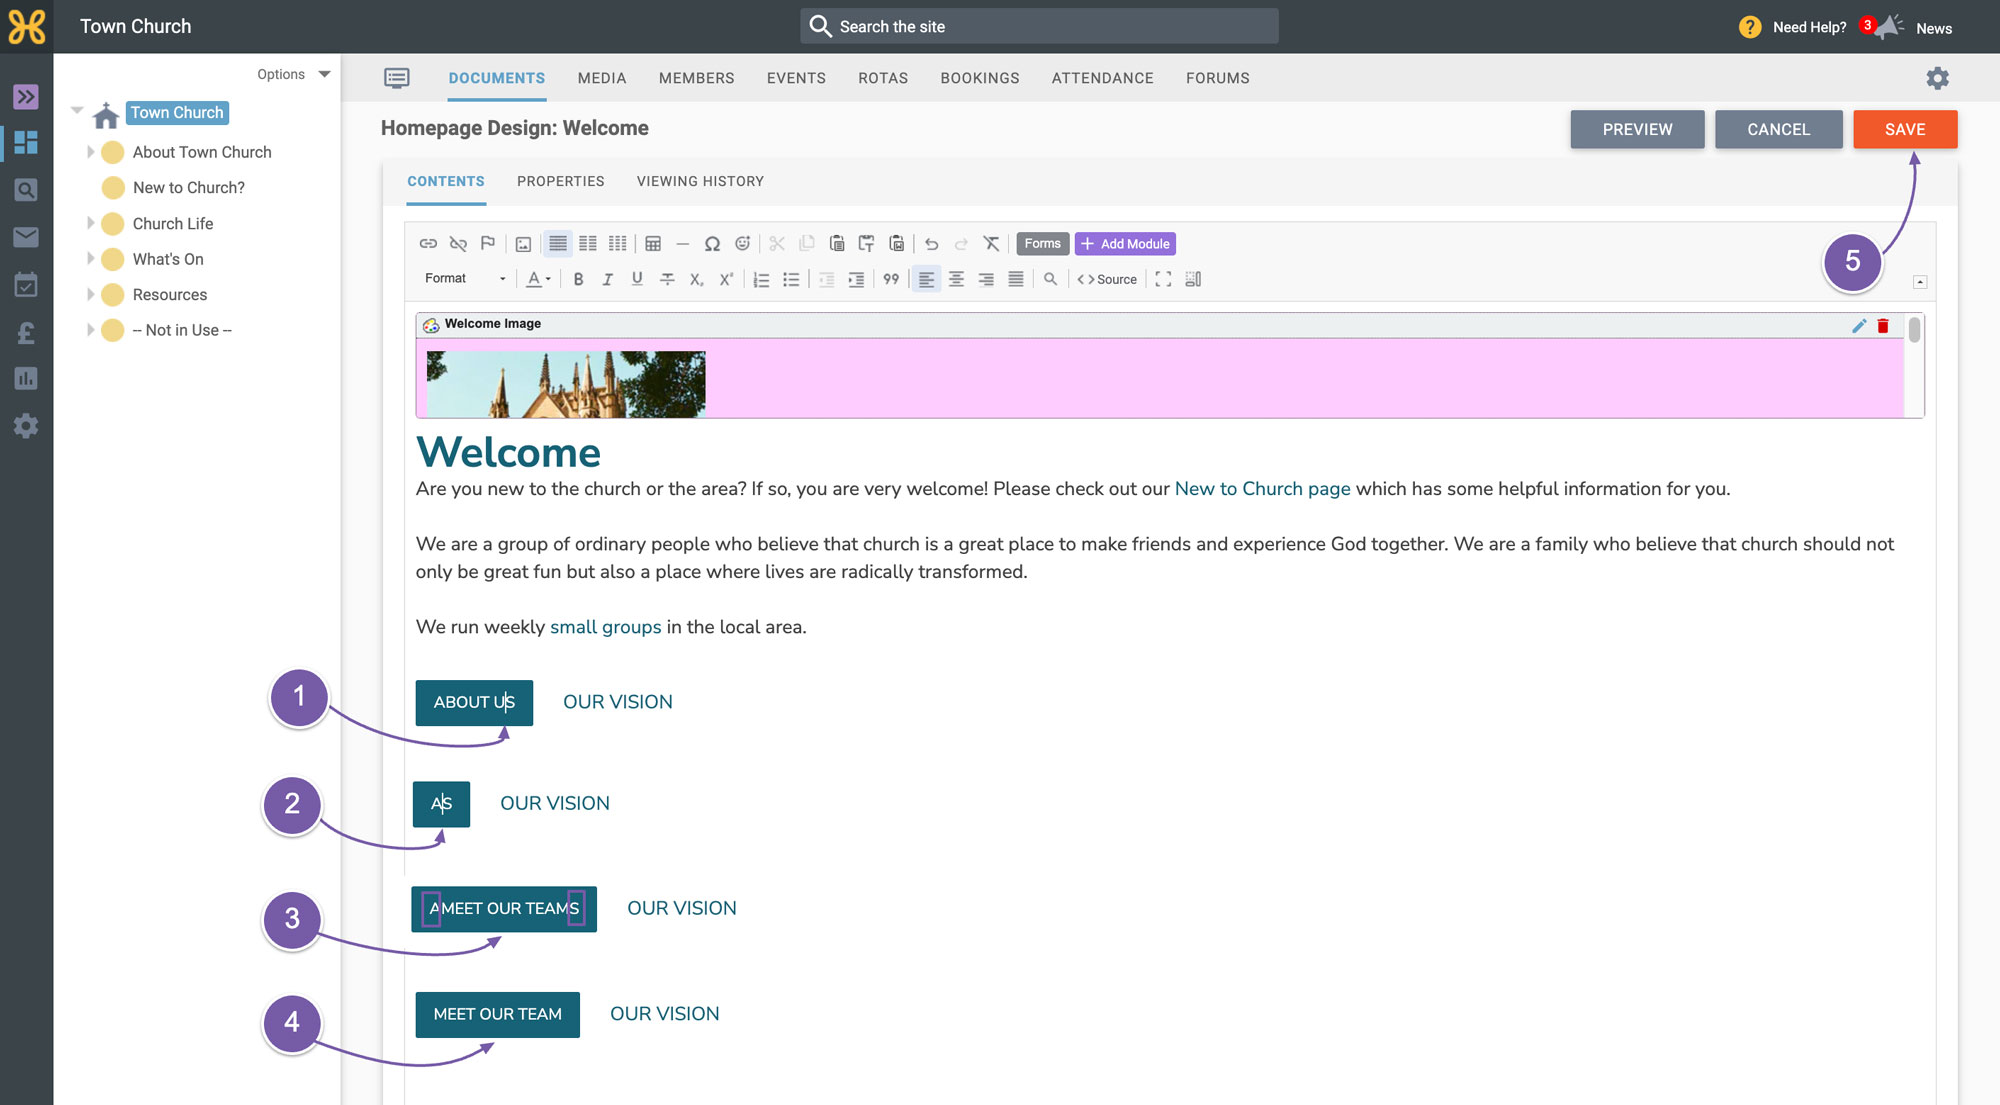Click the insert link icon in toolbar
The height and width of the screenshot is (1105, 2000).
click(428, 244)
